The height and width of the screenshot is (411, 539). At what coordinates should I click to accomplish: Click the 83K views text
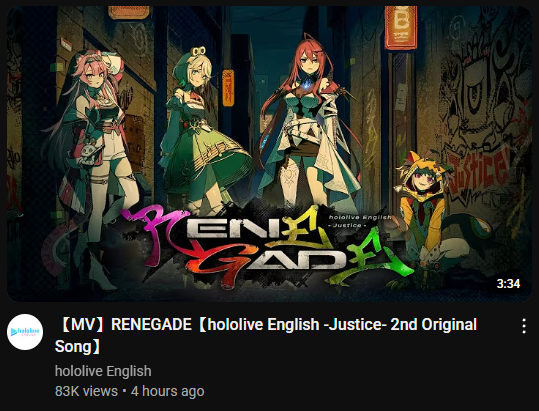click(x=86, y=391)
